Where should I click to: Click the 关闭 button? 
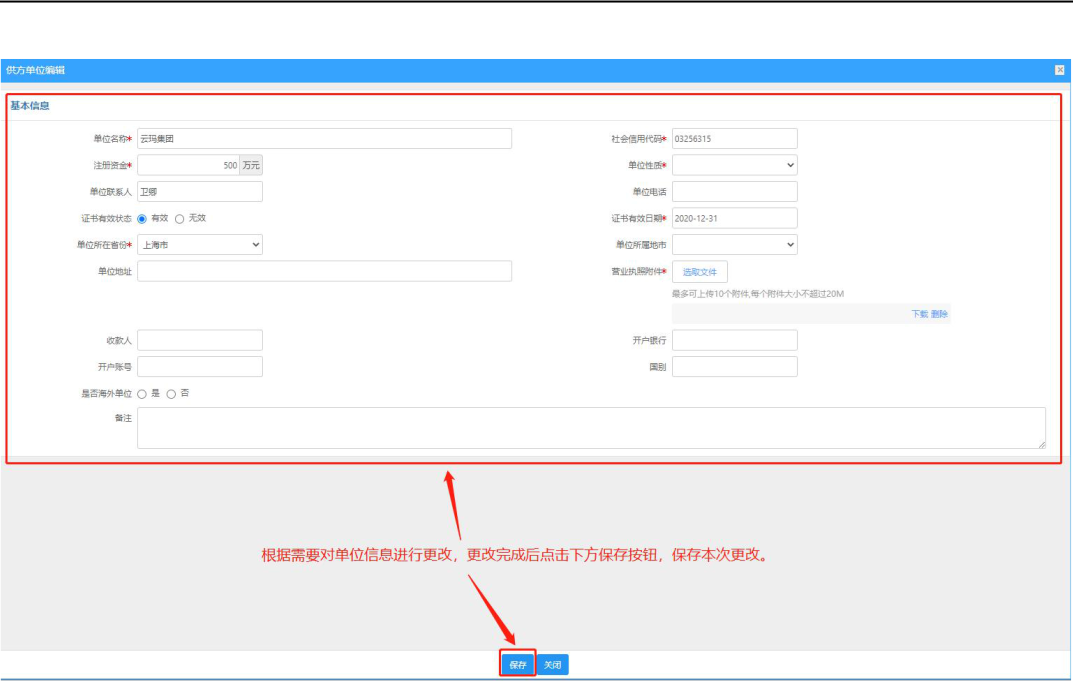[552, 665]
